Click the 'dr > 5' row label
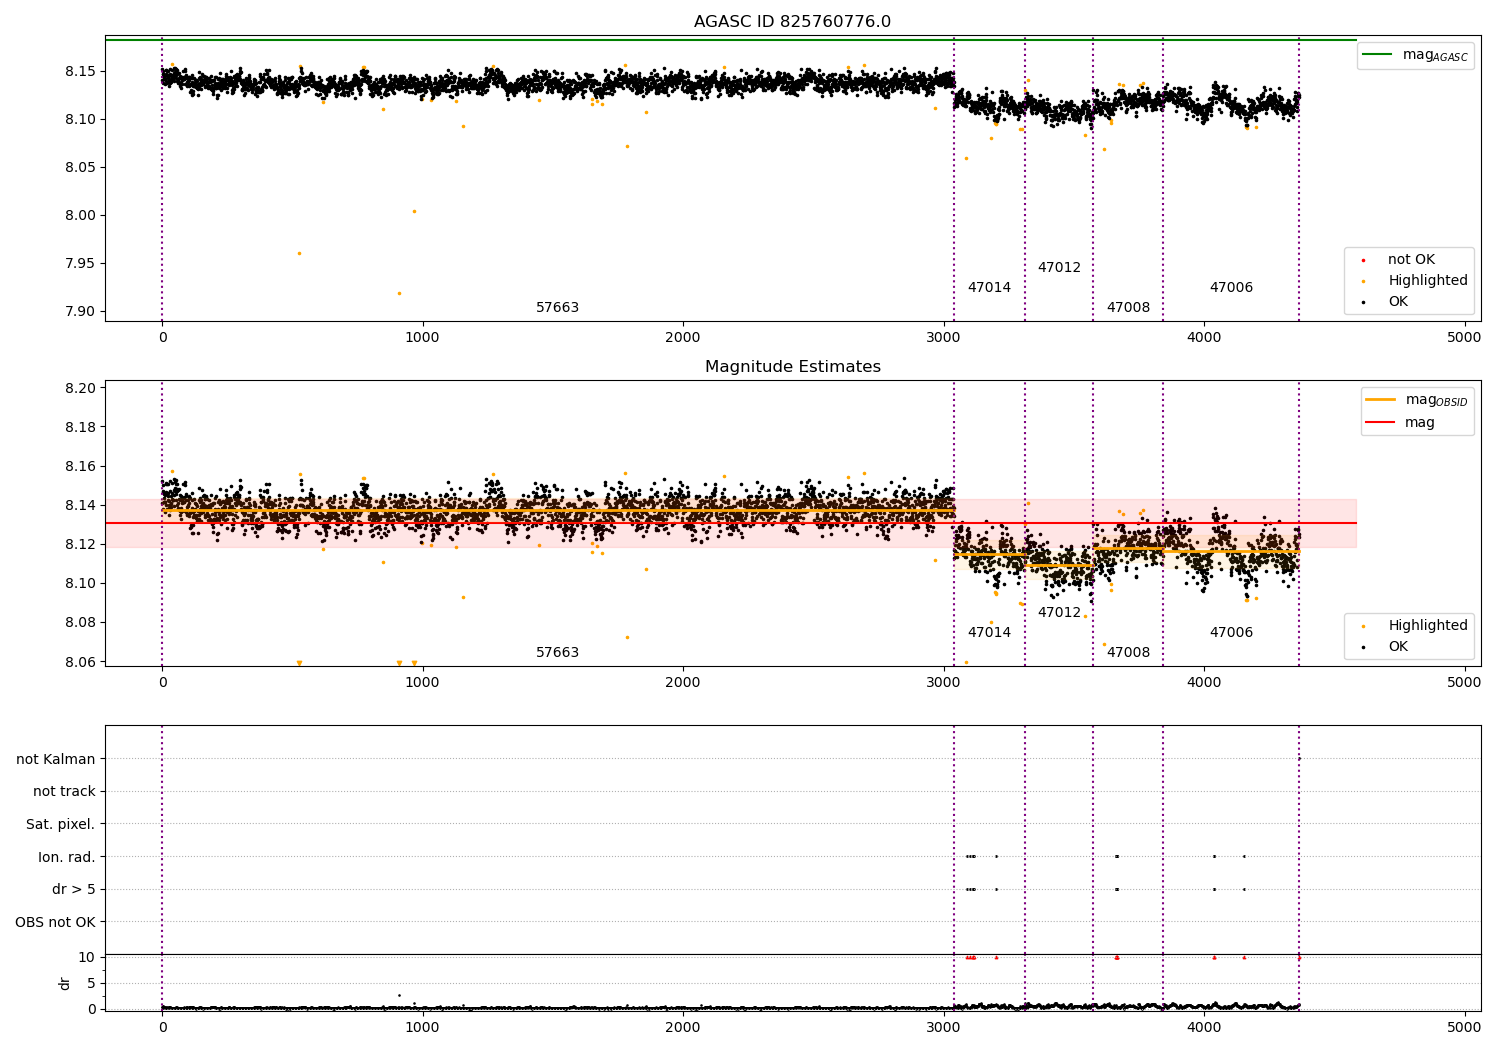Viewport: 1500px width, 1050px height. pyautogui.click(x=74, y=889)
